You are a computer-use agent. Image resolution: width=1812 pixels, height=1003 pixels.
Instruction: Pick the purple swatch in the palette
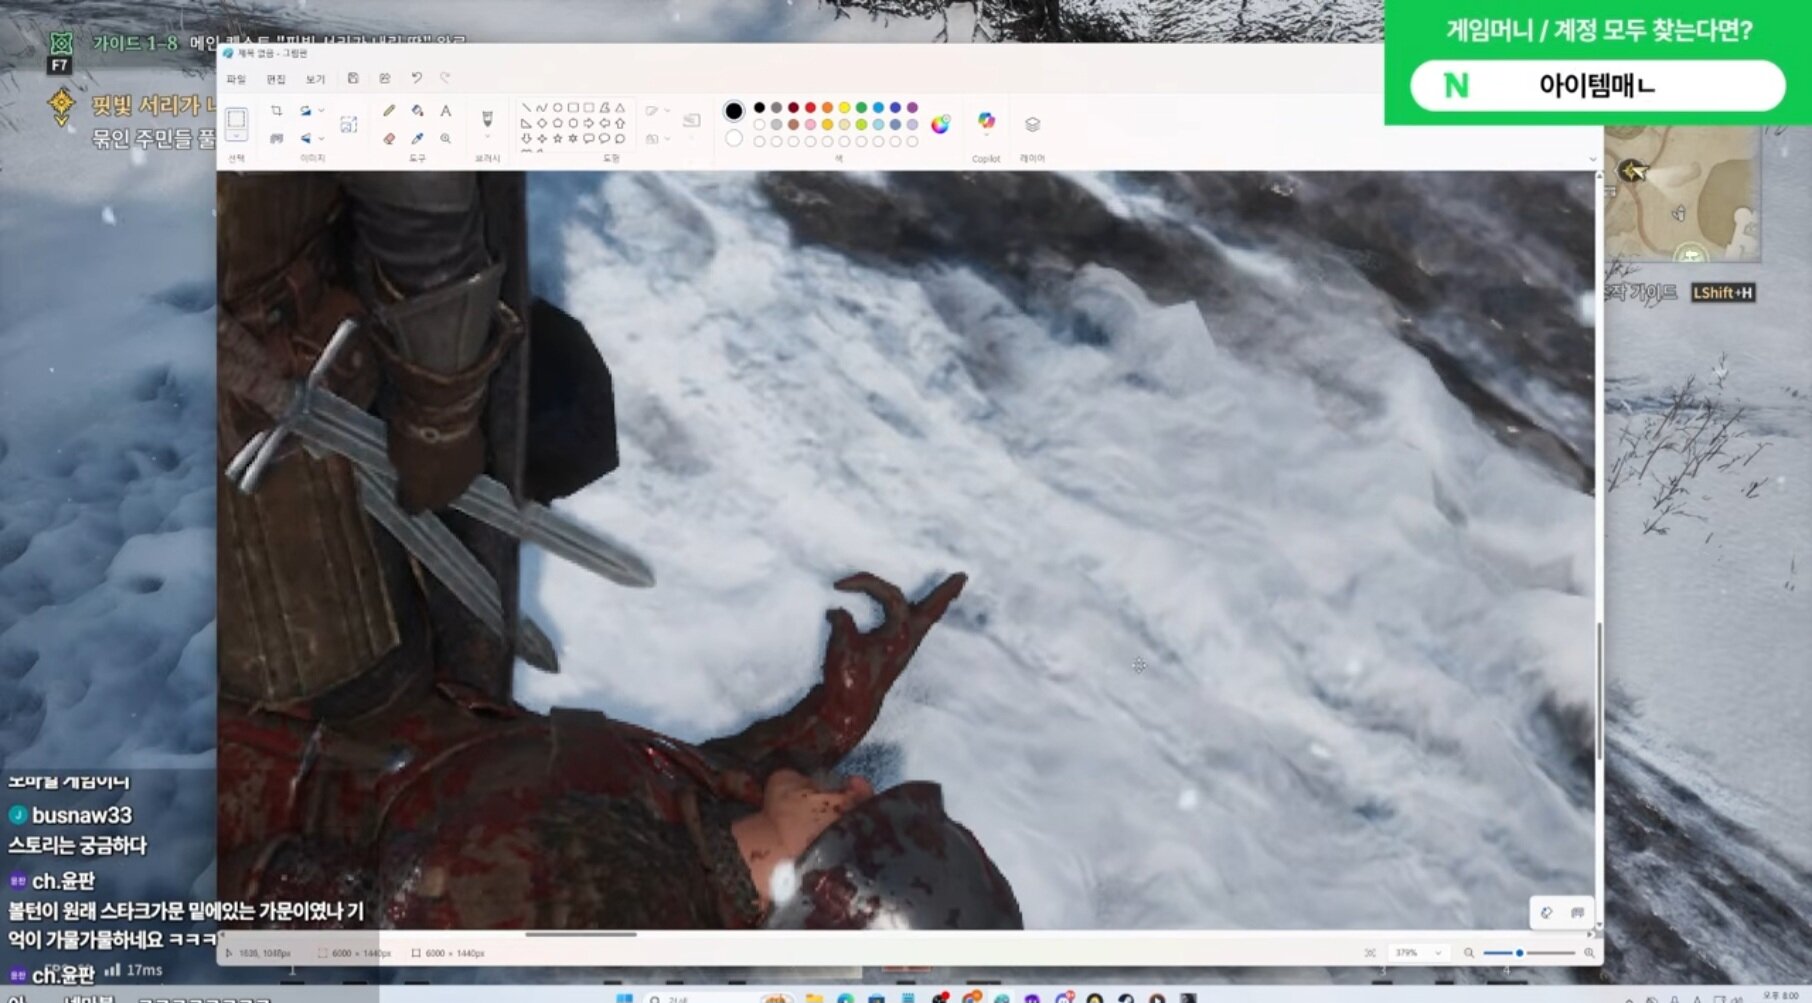(x=912, y=107)
